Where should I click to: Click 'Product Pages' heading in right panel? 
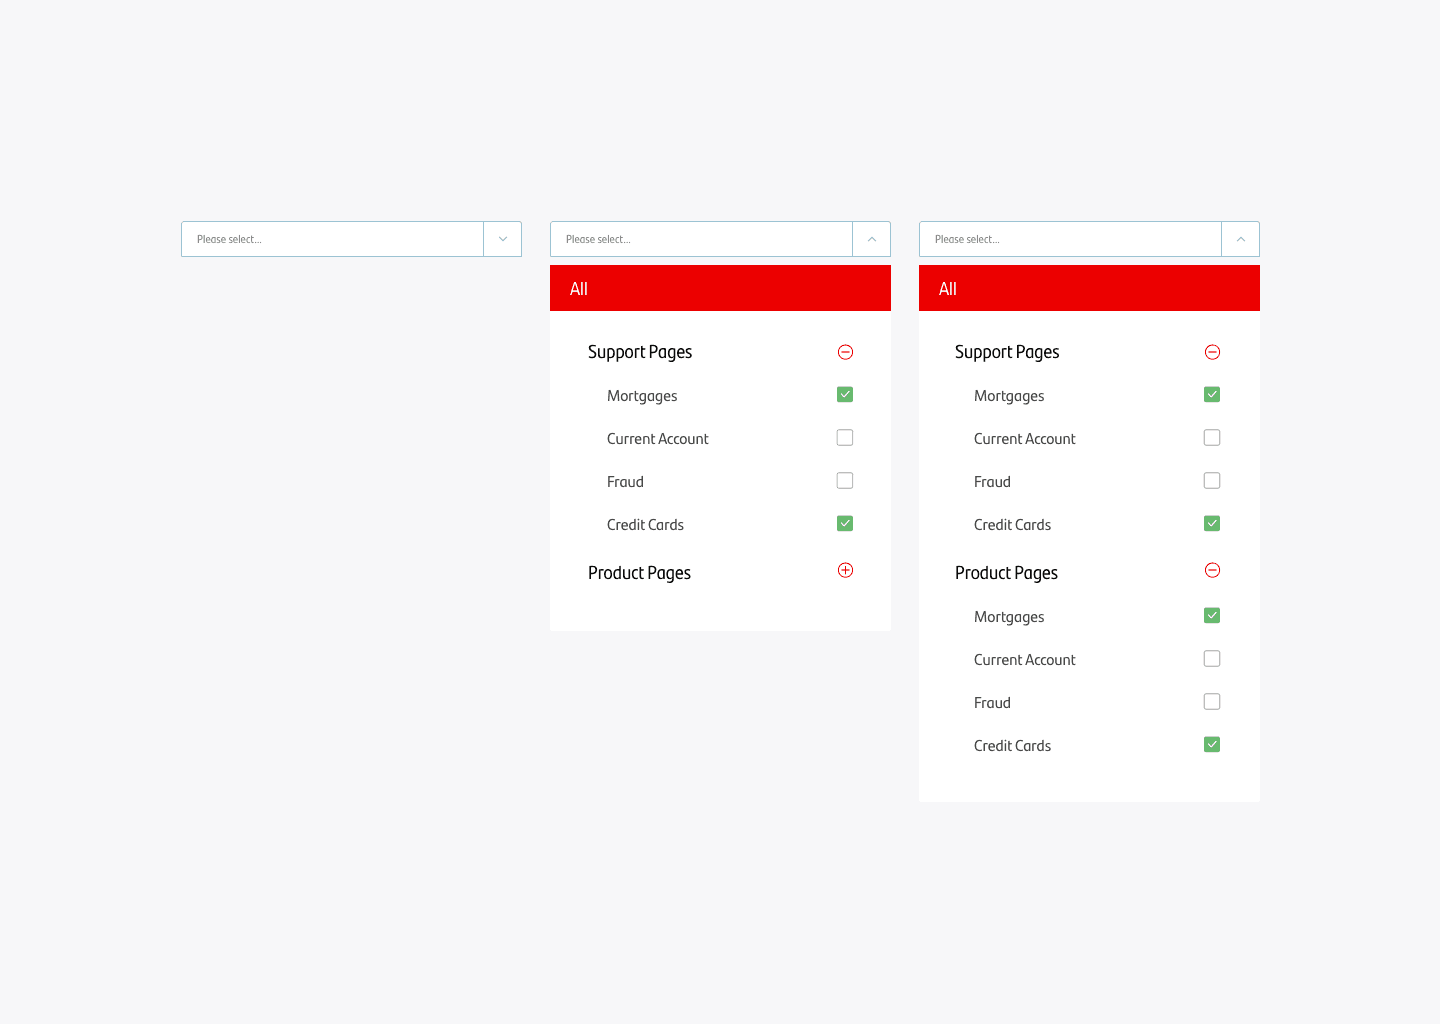[x=1006, y=573]
